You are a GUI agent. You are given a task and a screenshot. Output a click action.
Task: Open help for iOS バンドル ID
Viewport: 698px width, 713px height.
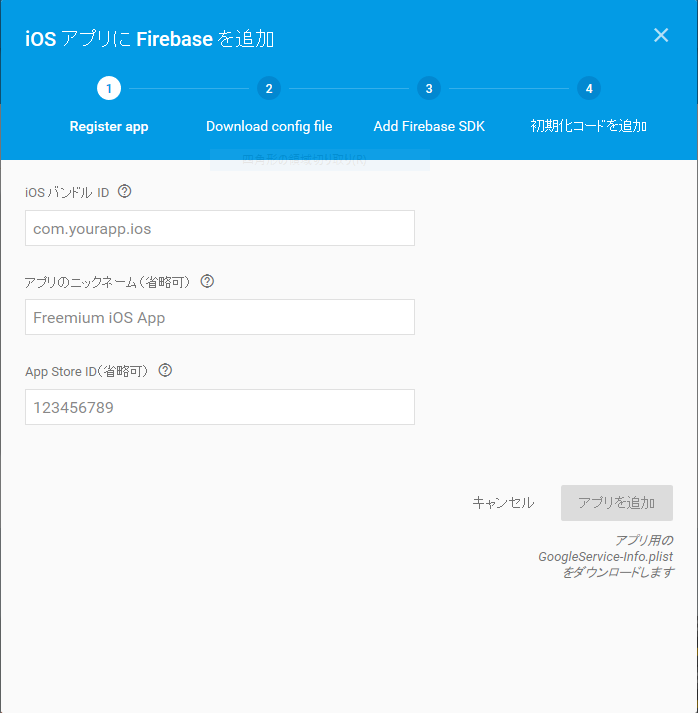125,191
